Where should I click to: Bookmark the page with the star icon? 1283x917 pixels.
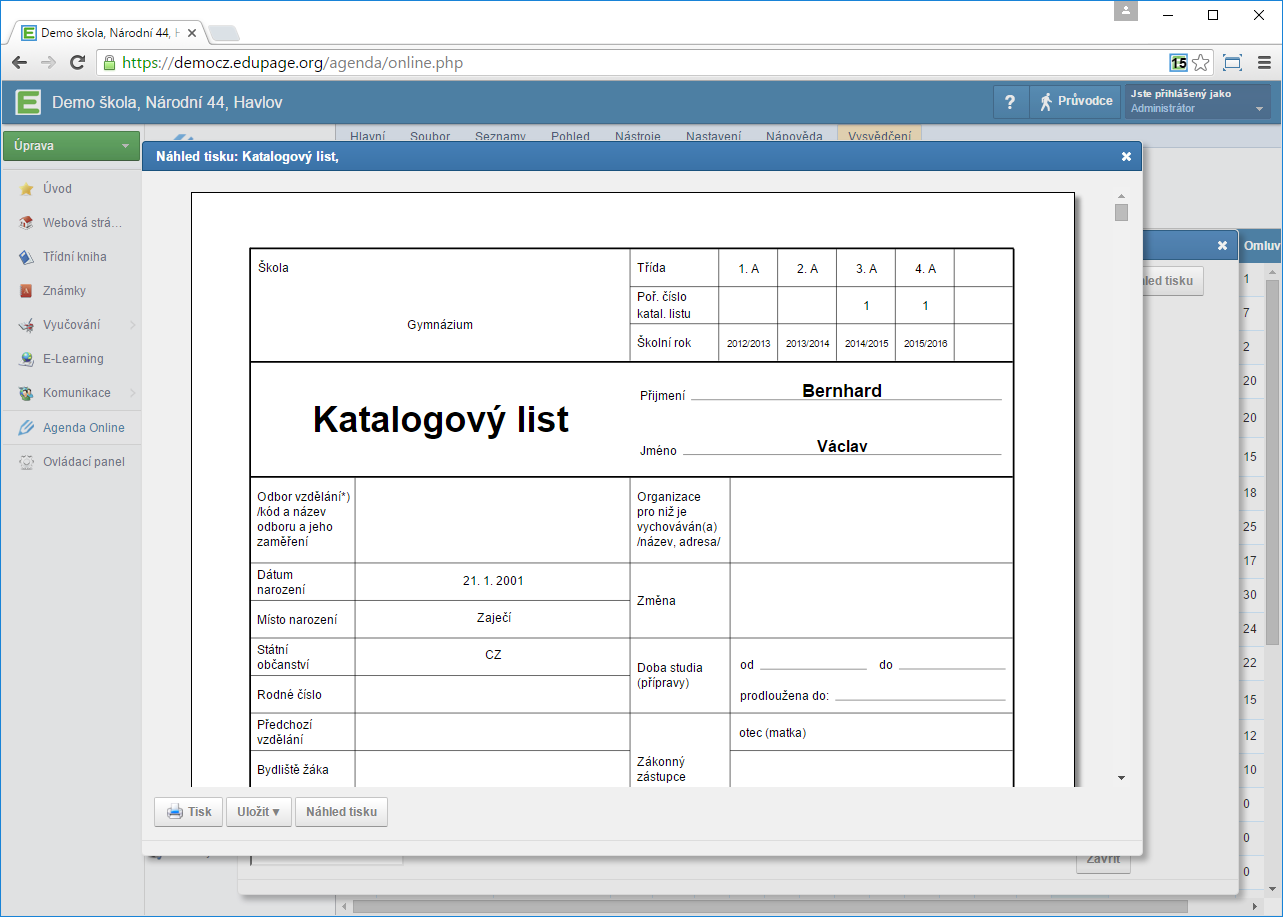click(x=1200, y=63)
